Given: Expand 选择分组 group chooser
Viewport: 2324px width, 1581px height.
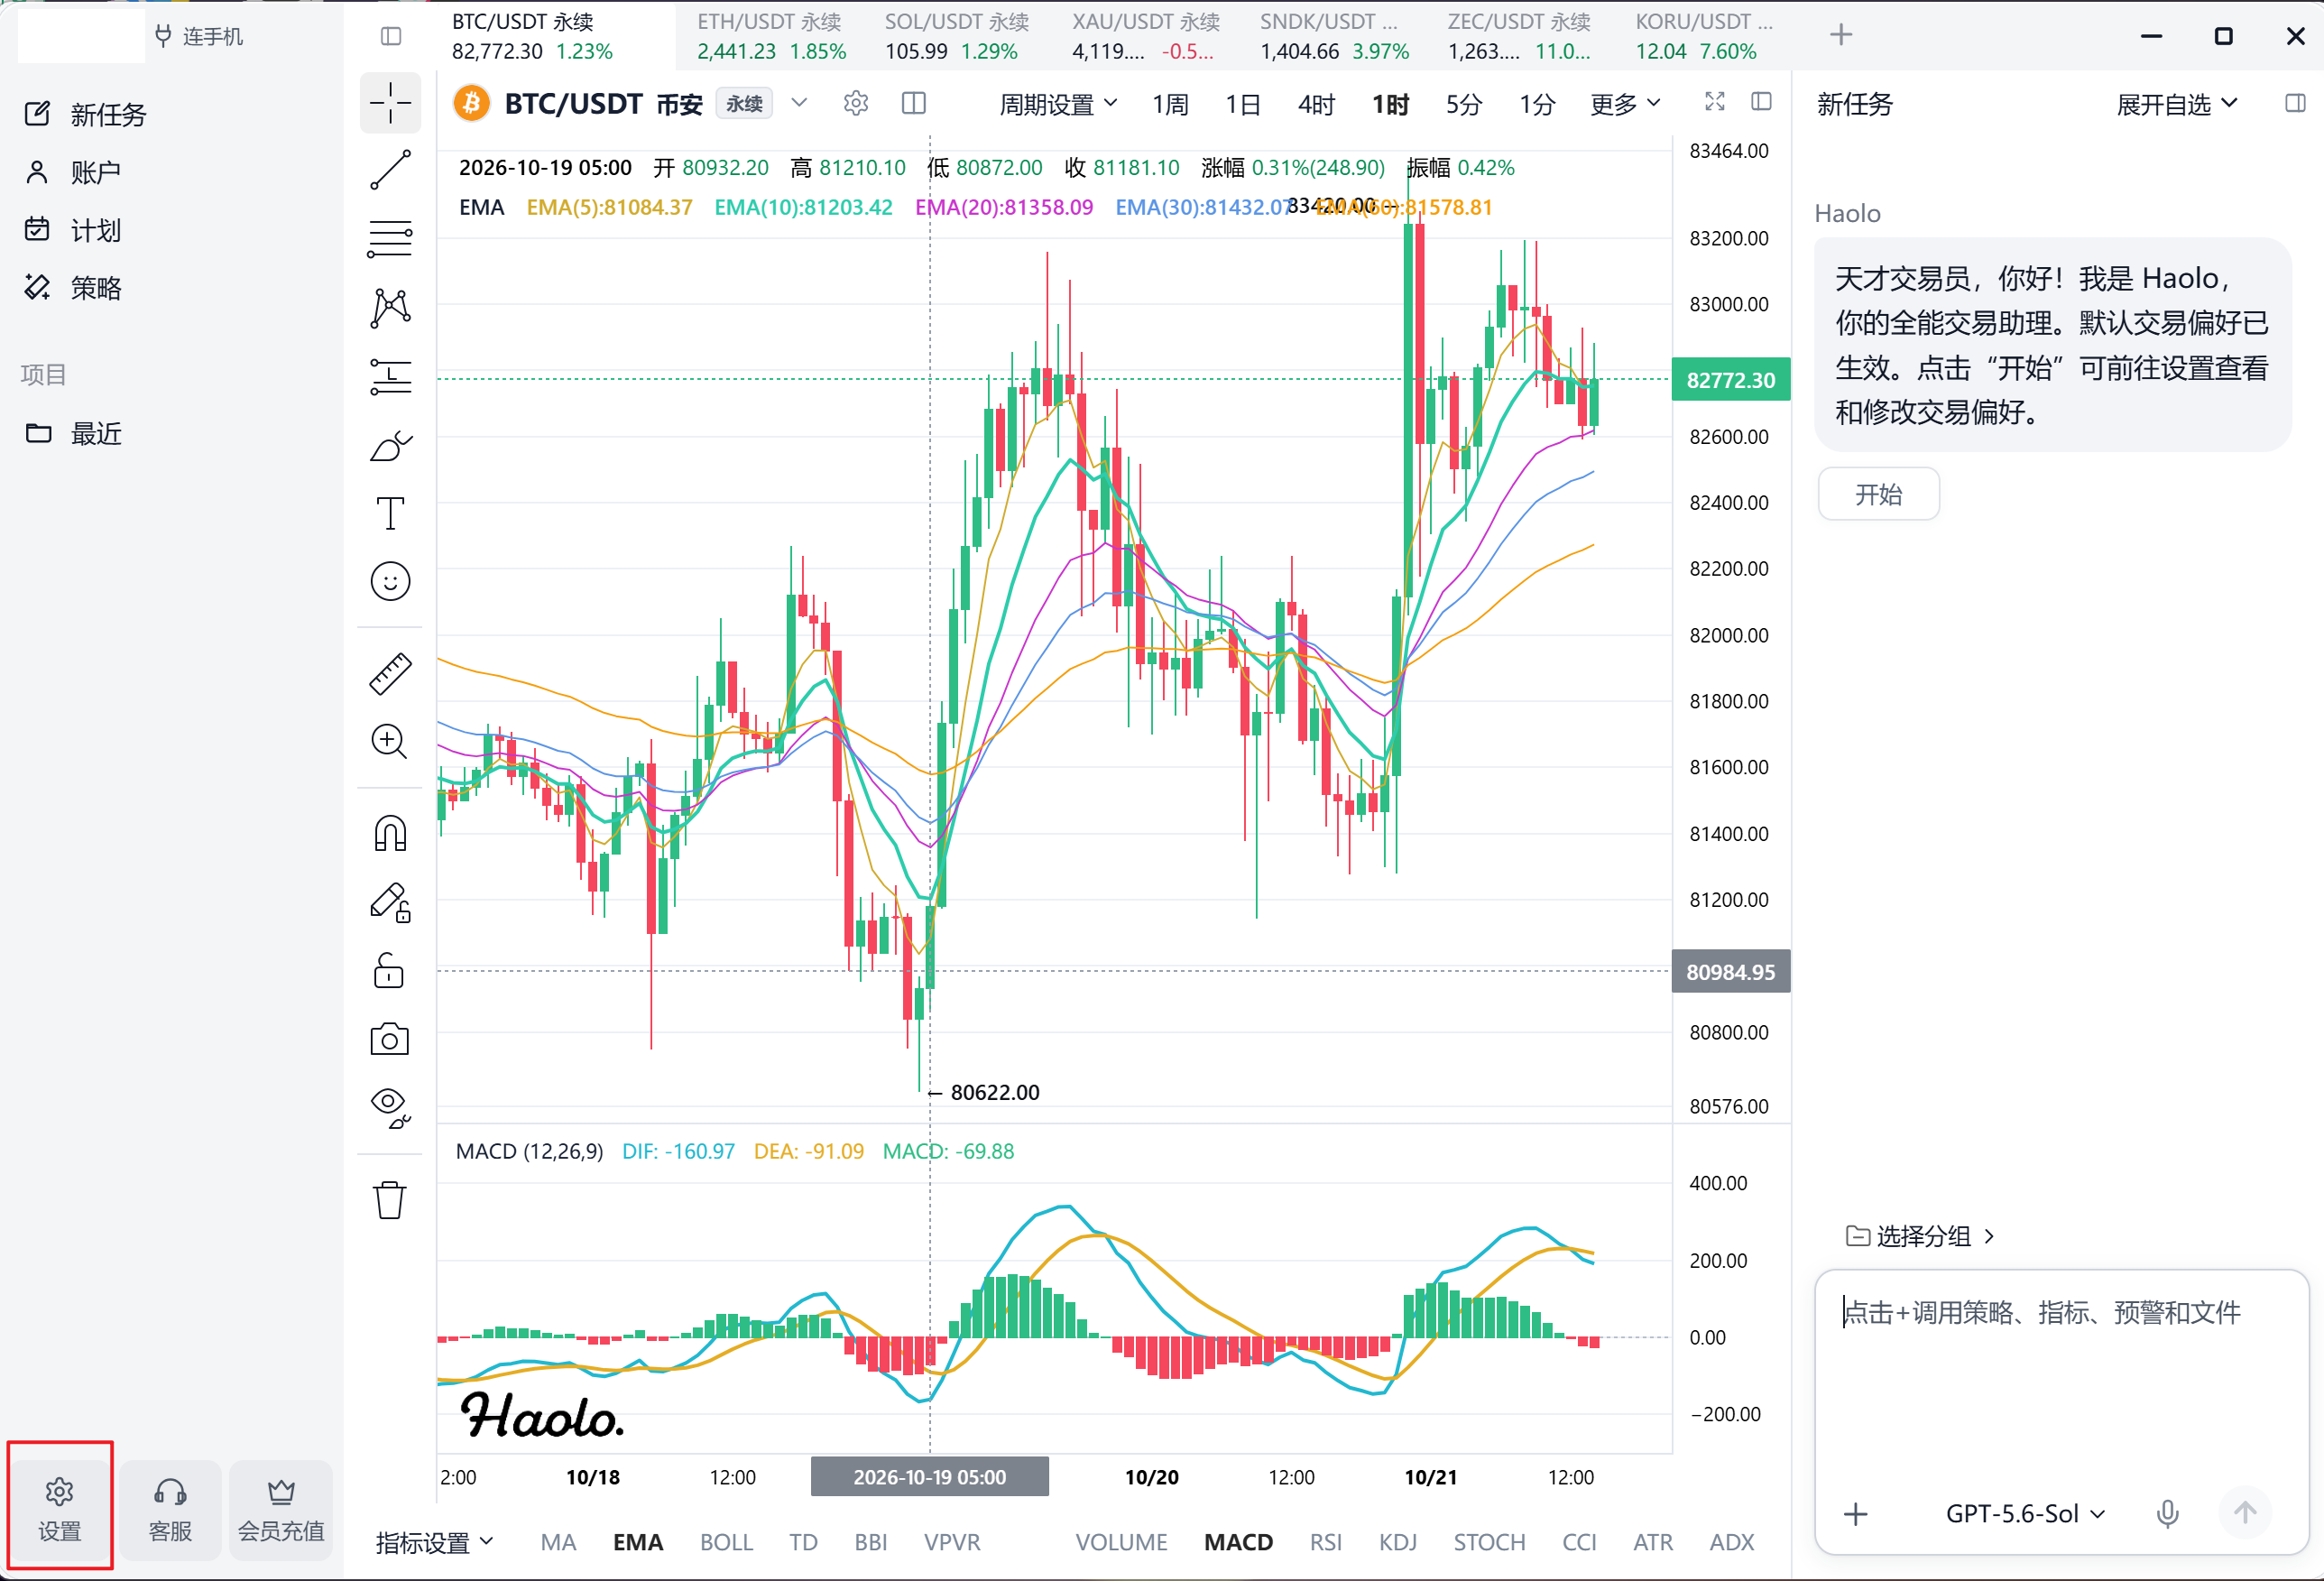Looking at the screenshot, I should pyautogui.click(x=1920, y=1236).
